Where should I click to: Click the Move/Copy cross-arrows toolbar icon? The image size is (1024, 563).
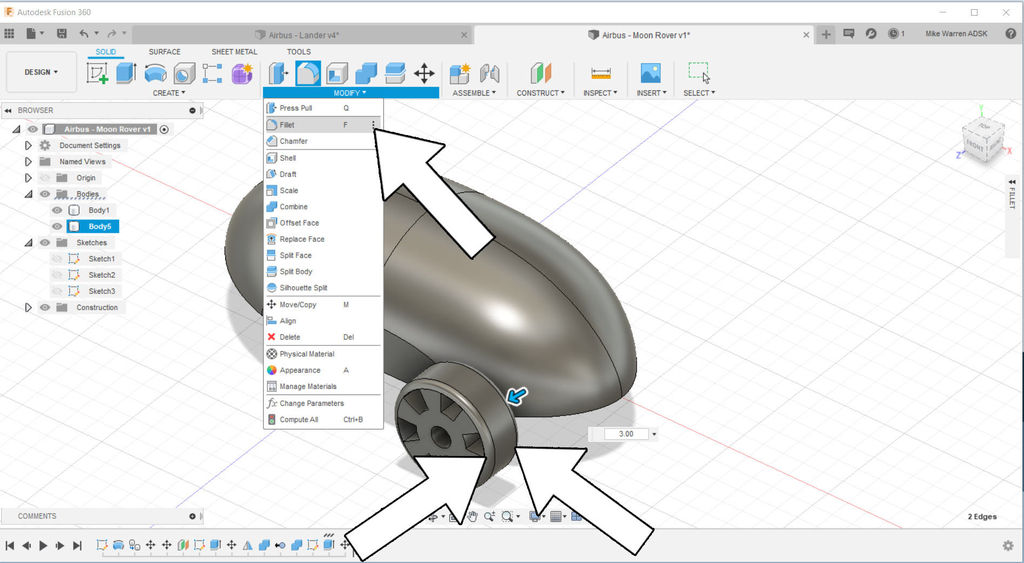point(424,73)
